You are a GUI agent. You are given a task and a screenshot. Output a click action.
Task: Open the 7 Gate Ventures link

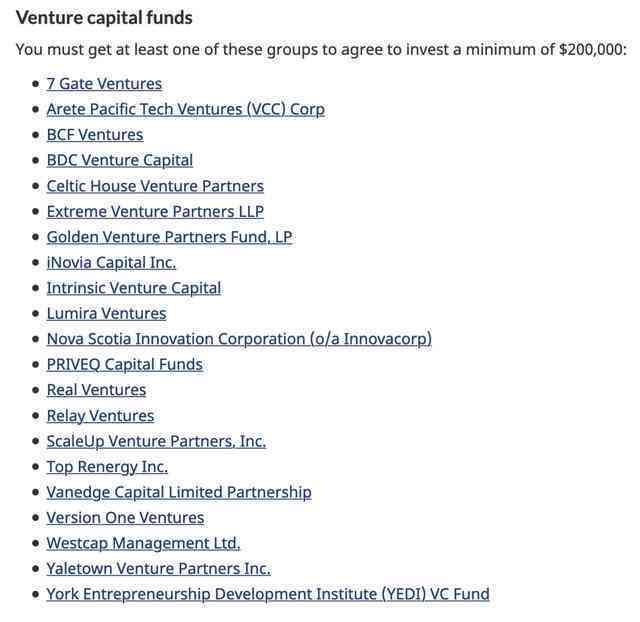(104, 84)
